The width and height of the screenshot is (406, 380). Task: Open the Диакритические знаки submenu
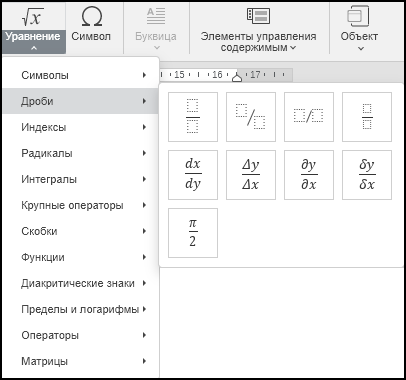click(80, 283)
